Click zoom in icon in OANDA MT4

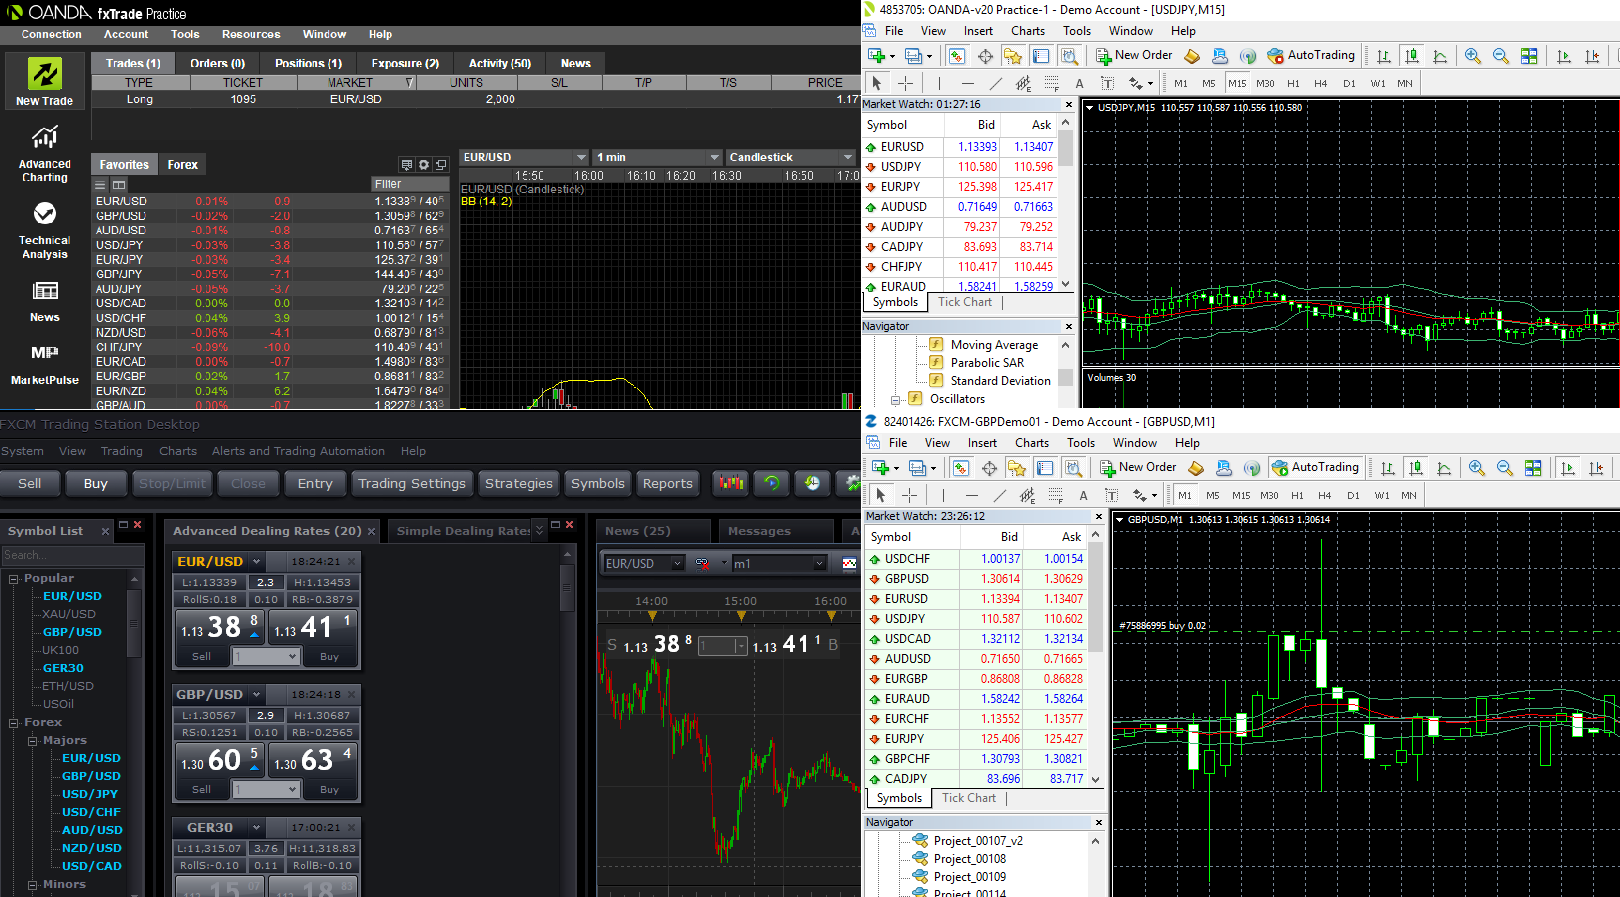(x=1473, y=56)
